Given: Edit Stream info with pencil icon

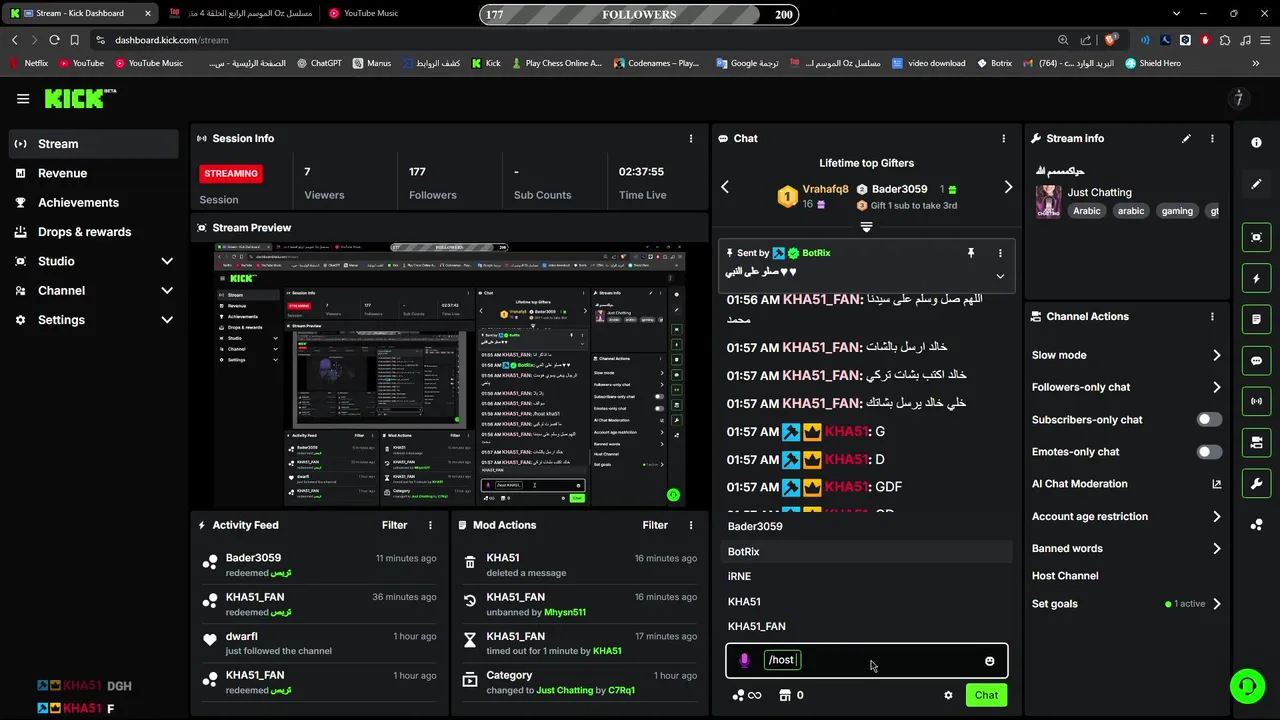Looking at the screenshot, I should [x=1186, y=138].
